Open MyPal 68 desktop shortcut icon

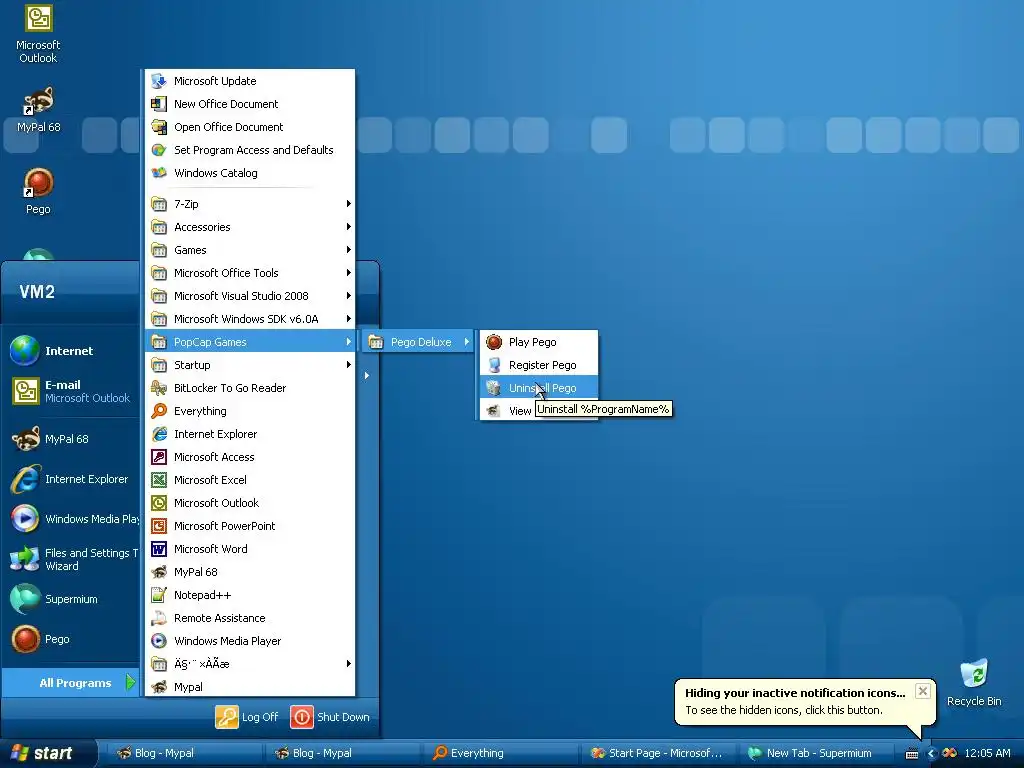click(38, 110)
